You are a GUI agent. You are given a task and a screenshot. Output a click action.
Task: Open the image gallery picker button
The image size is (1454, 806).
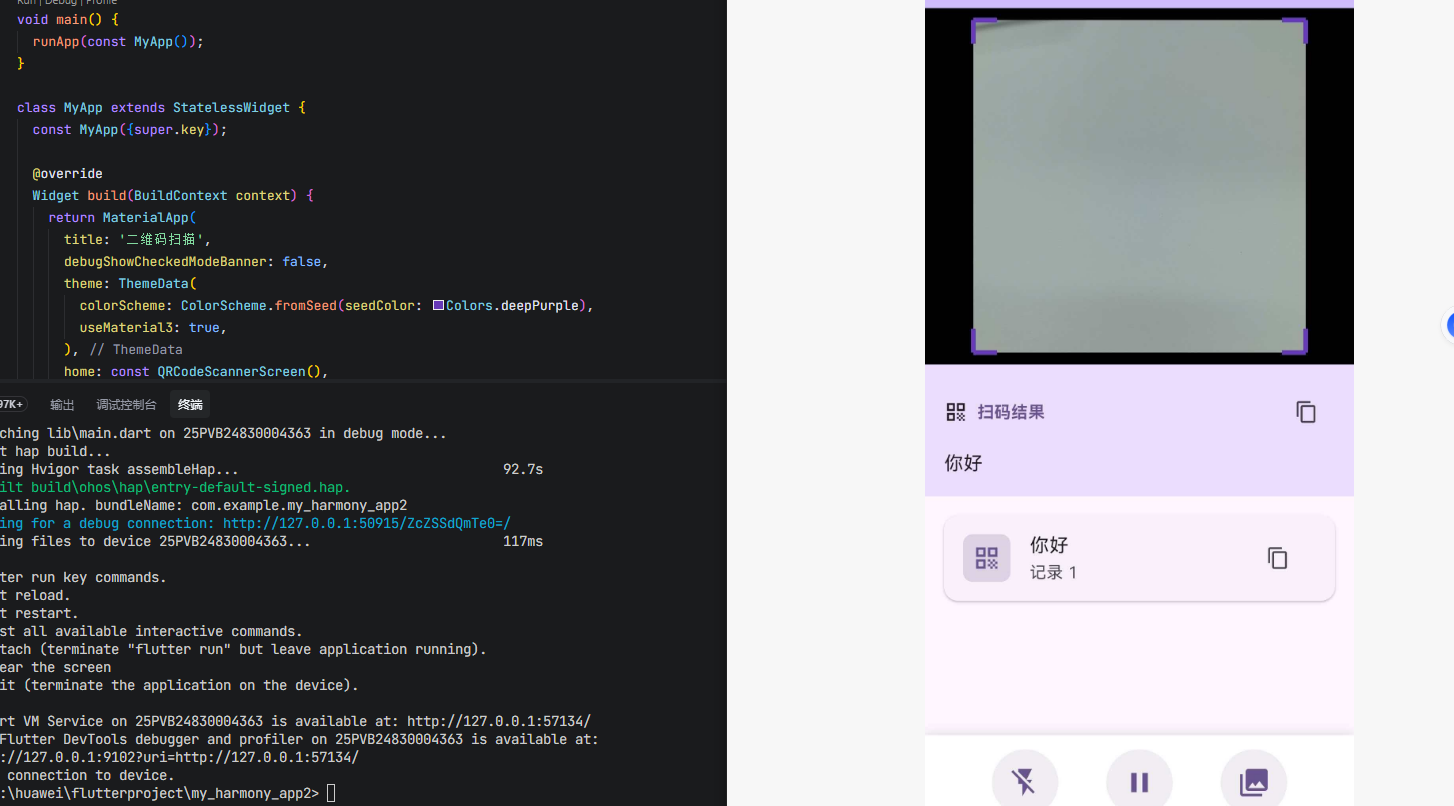tap(1254, 782)
